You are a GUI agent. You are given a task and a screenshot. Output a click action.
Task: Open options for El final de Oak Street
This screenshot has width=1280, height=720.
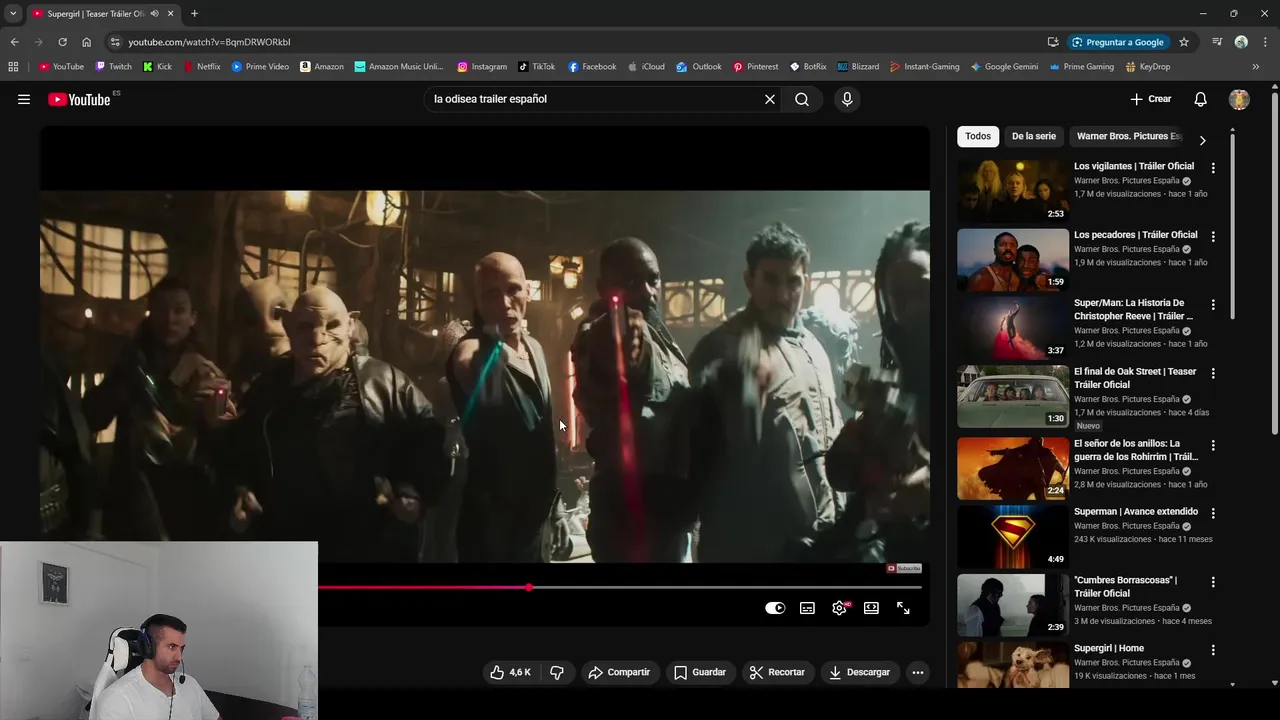(1213, 373)
